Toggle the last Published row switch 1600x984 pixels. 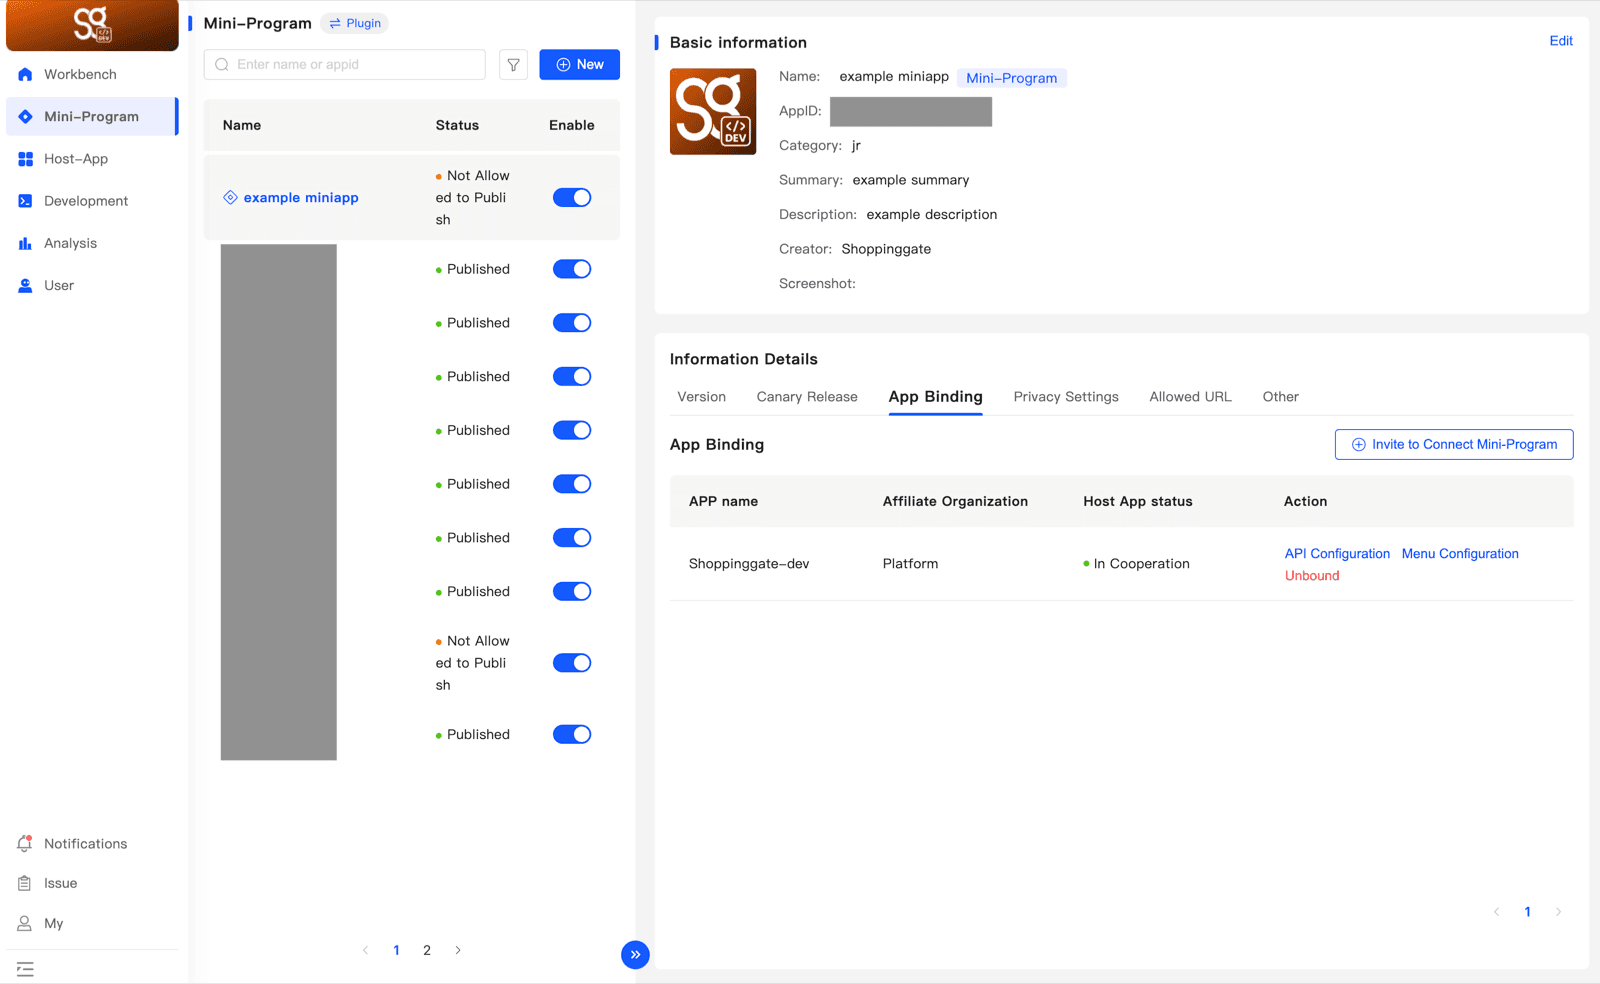click(x=572, y=734)
